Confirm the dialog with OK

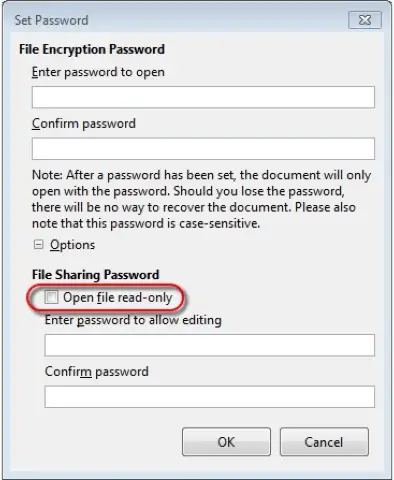click(x=226, y=442)
